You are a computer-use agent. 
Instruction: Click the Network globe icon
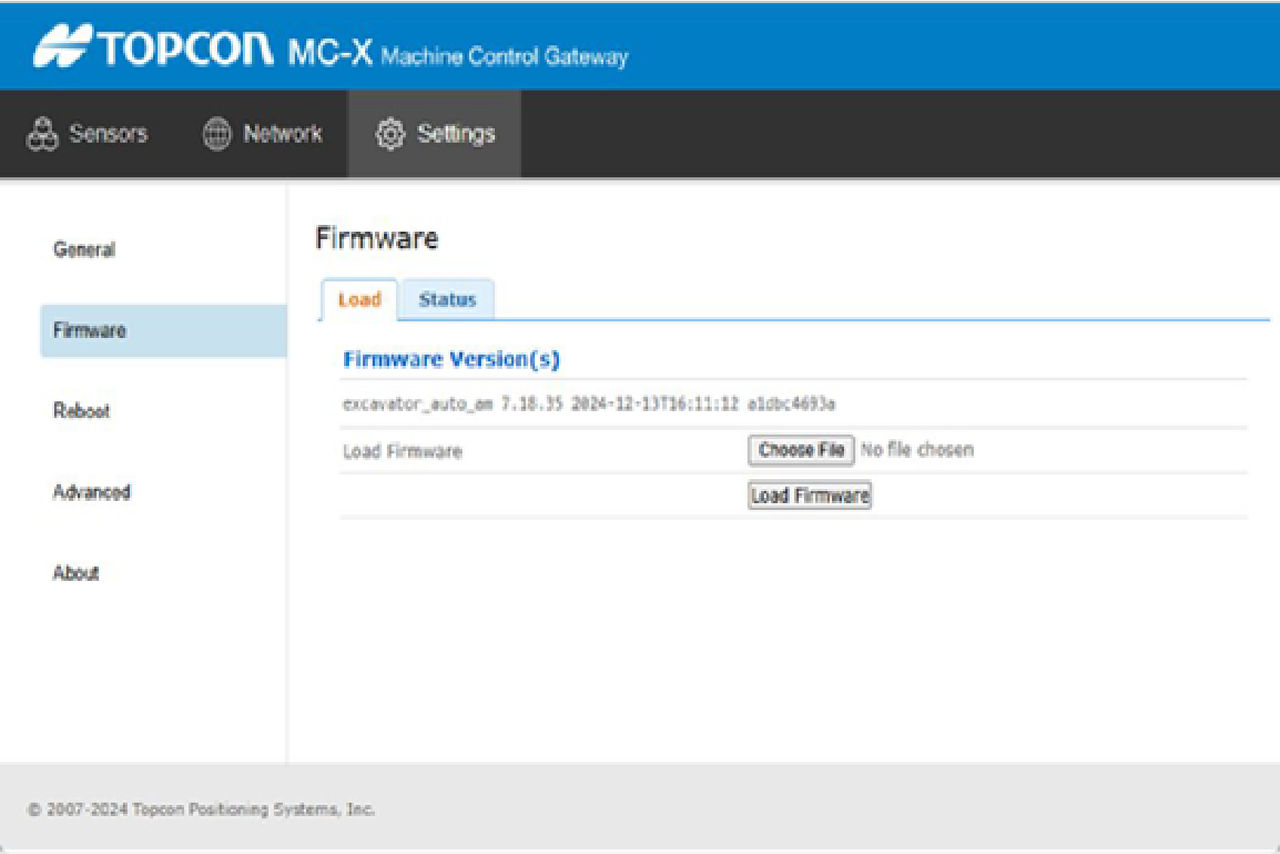[x=217, y=134]
